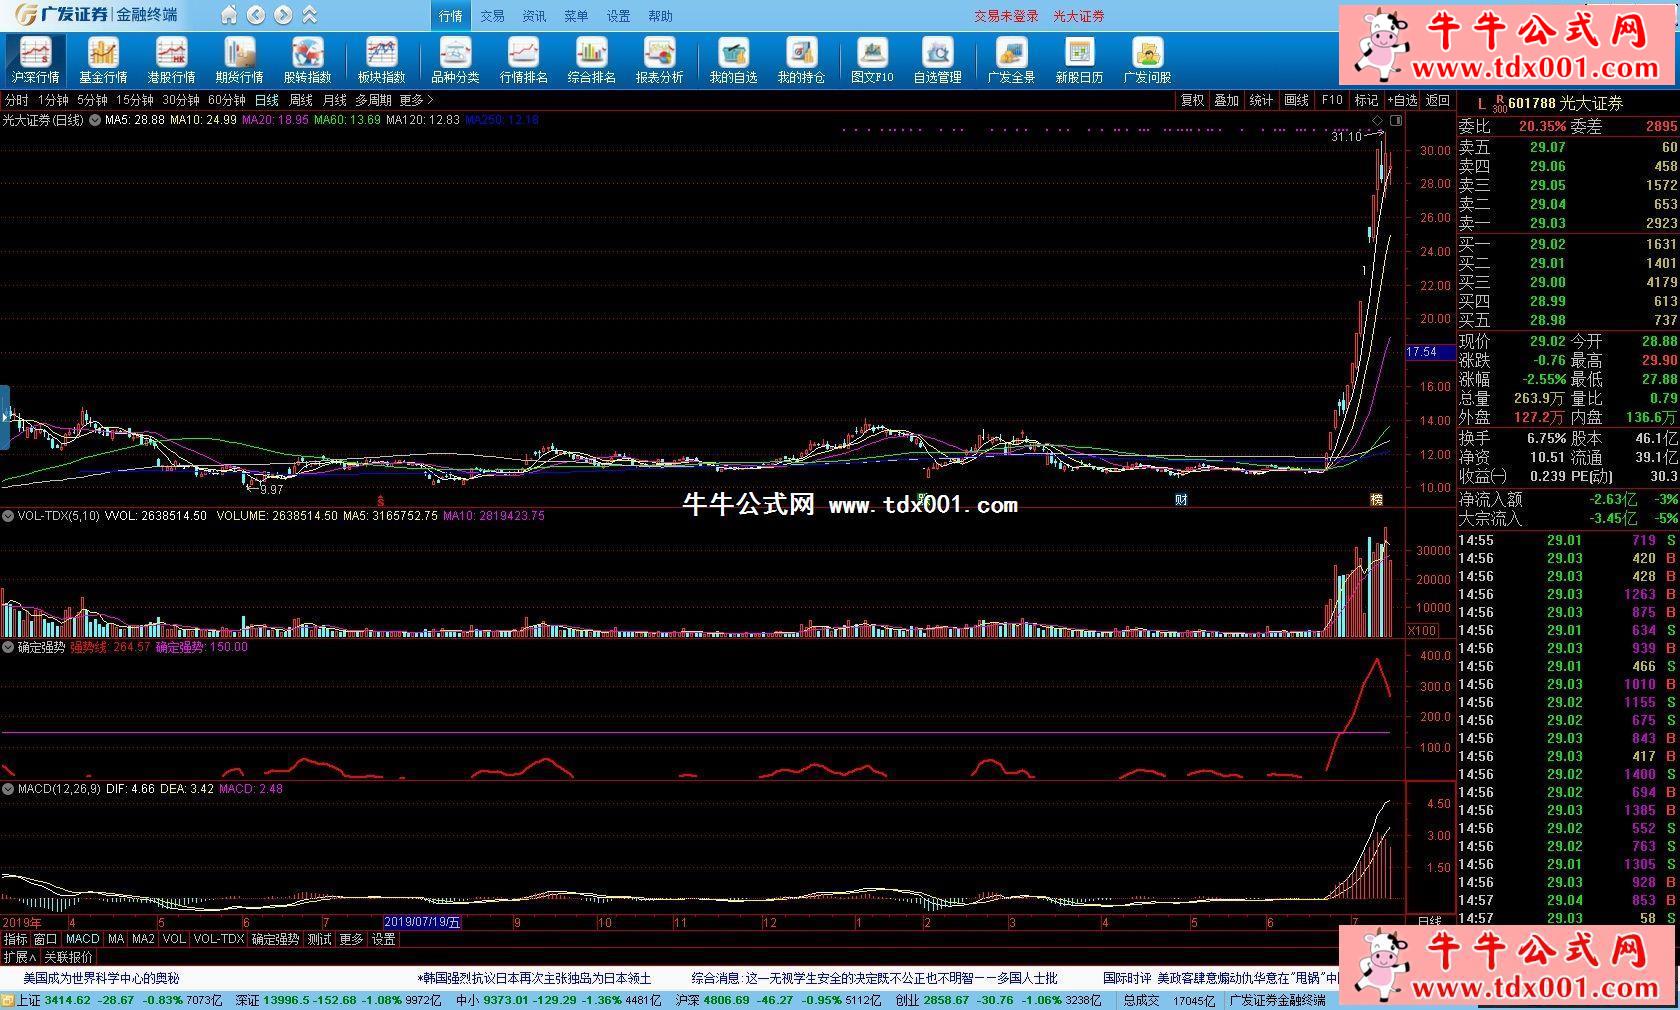This screenshot has width=1680, height=1010.
Task: Click the +自选 add to watchlist button
Action: tap(1403, 100)
